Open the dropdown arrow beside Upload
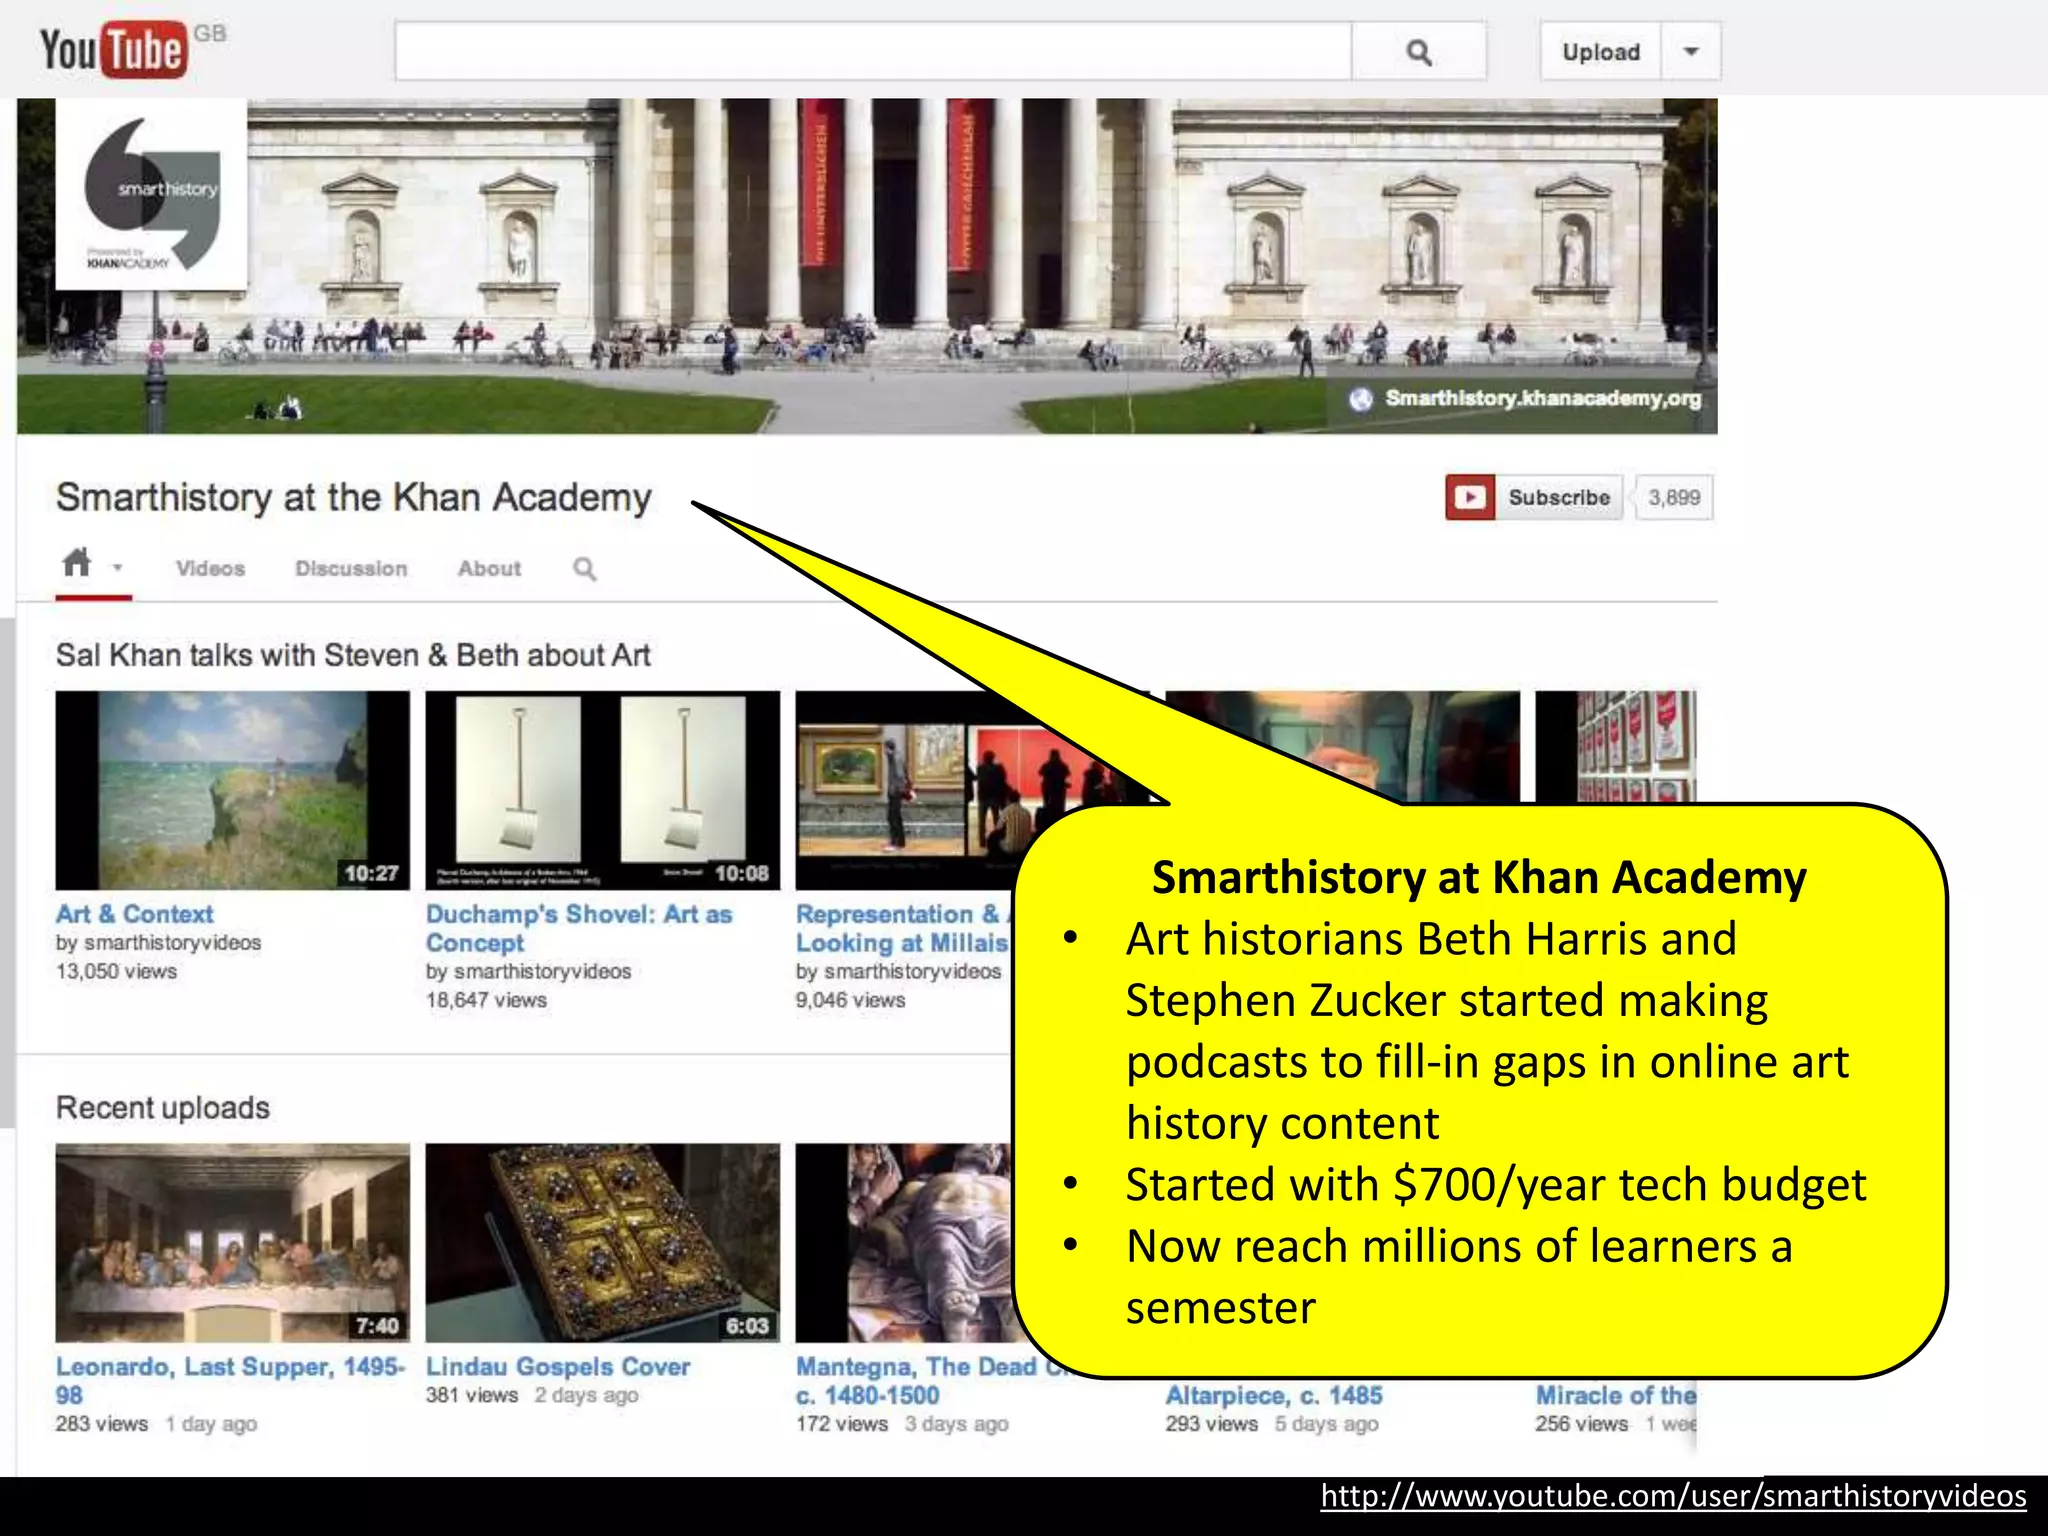Image resolution: width=2048 pixels, height=1536 pixels. coord(1691,51)
